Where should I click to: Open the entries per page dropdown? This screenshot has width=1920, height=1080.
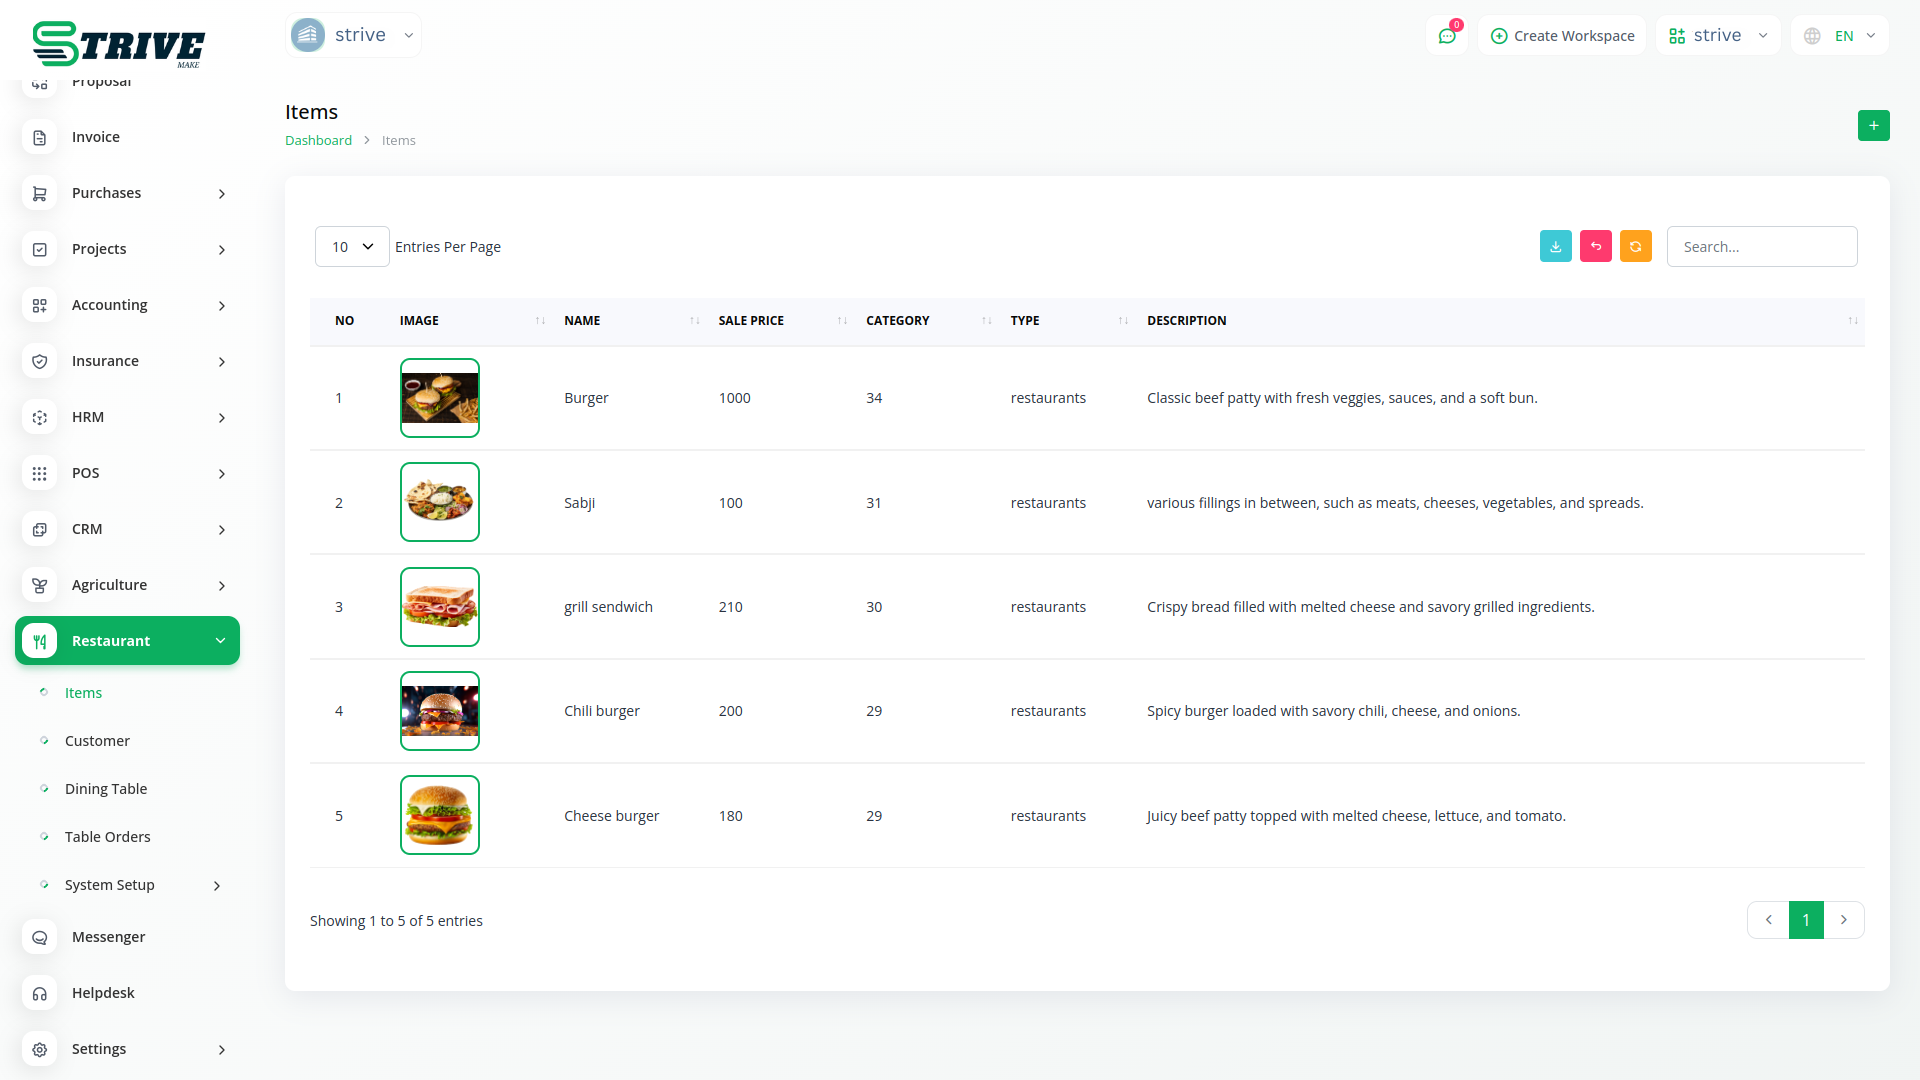[352, 246]
